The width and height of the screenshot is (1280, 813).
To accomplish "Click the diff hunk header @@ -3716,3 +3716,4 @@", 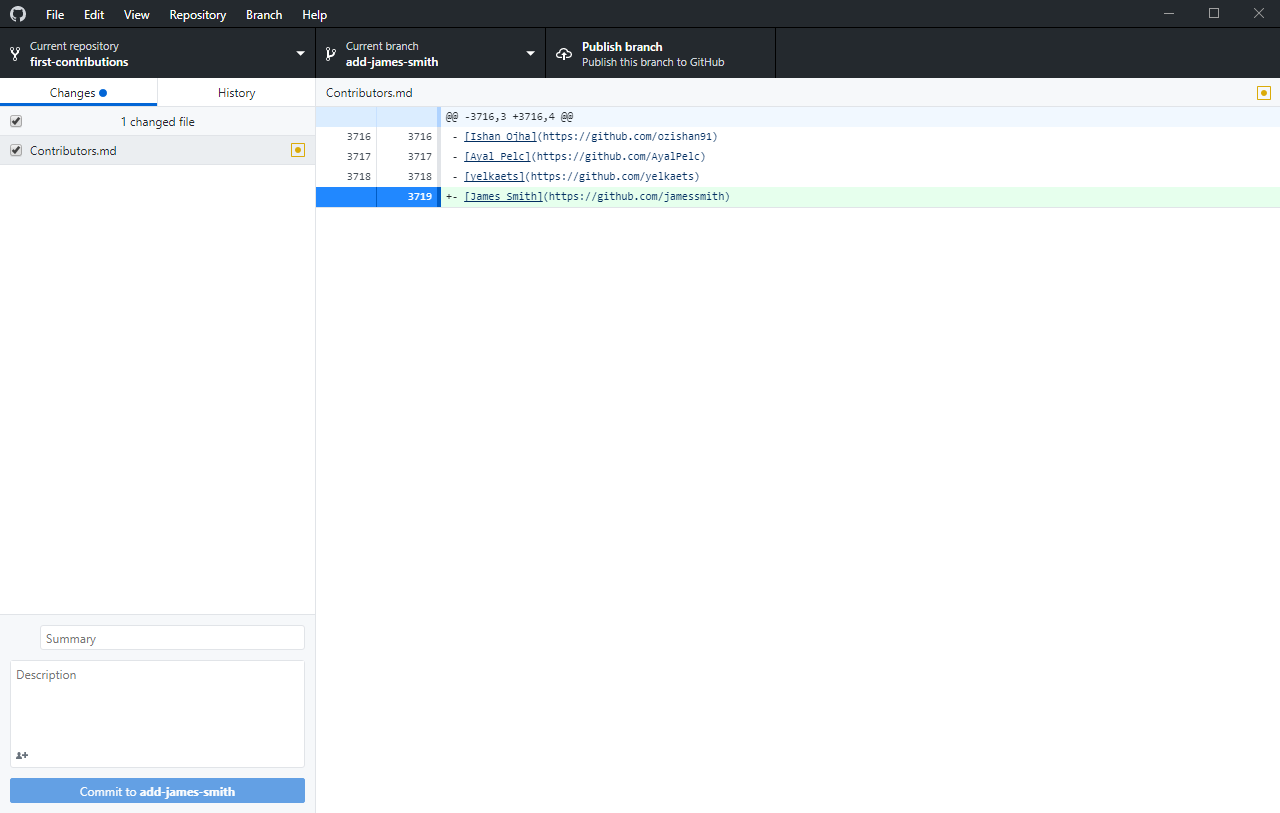I will [509, 116].
